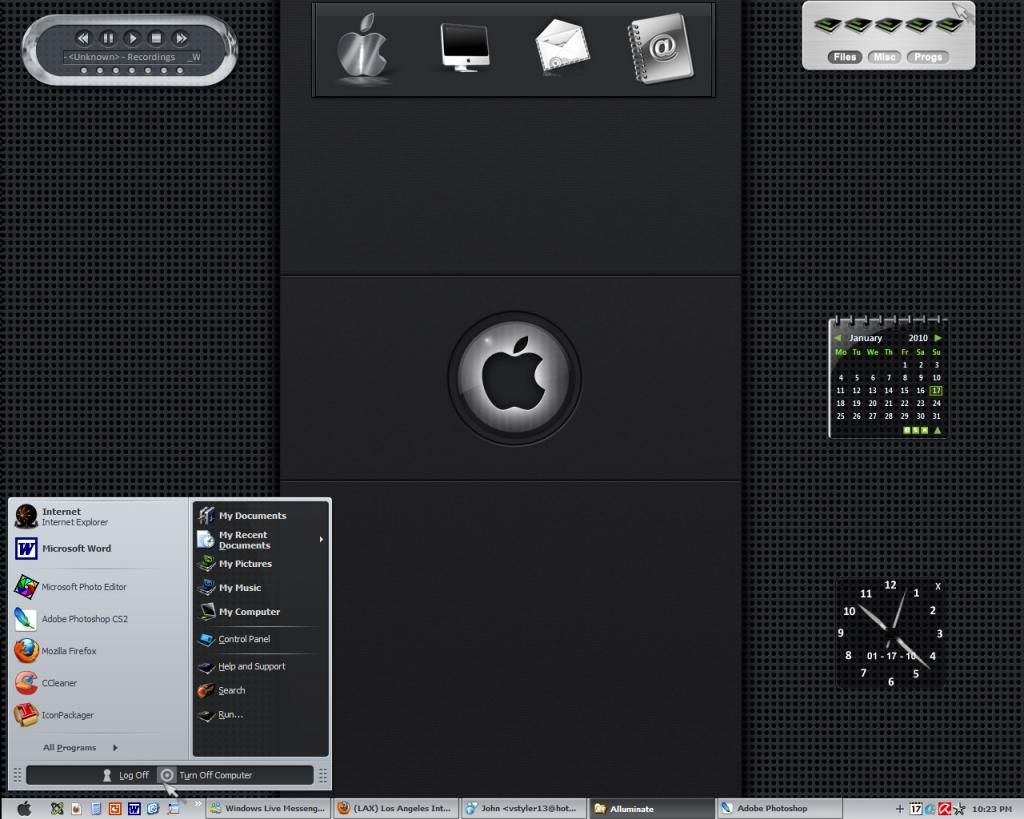Open the address book icon in top dock
The width and height of the screenshot is (1024, 819).
coord(660,48)
